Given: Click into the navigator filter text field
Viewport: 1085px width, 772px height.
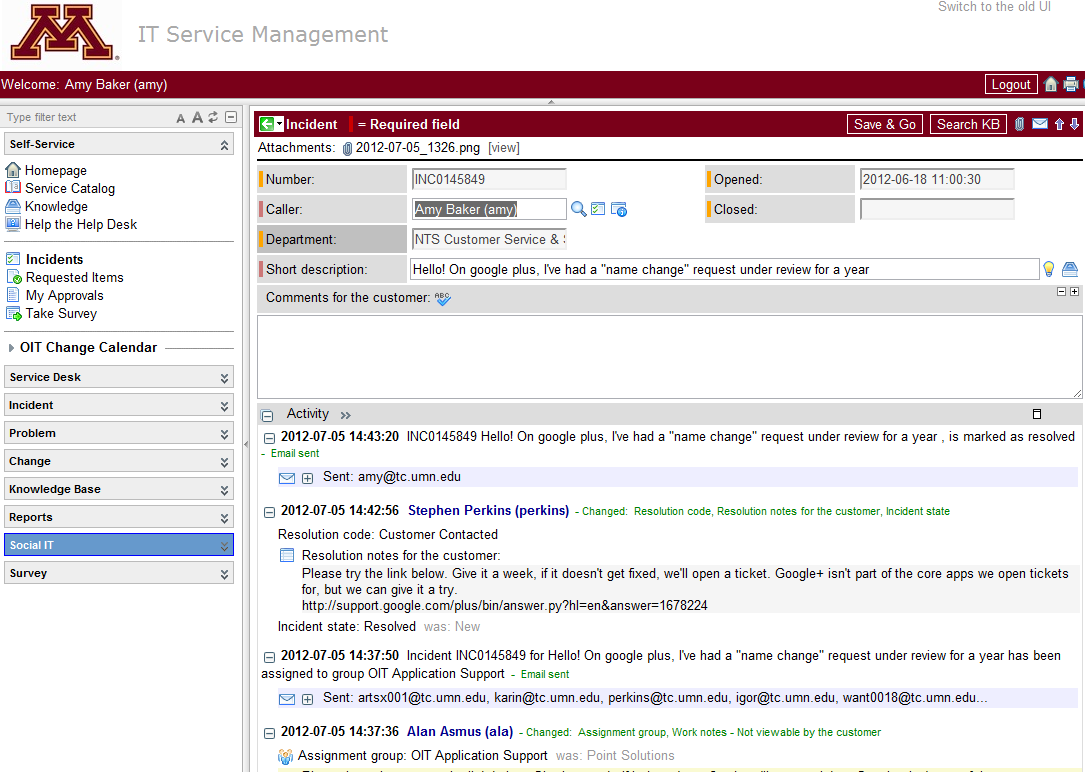Looking at the screenshot, I should (86, 118).
